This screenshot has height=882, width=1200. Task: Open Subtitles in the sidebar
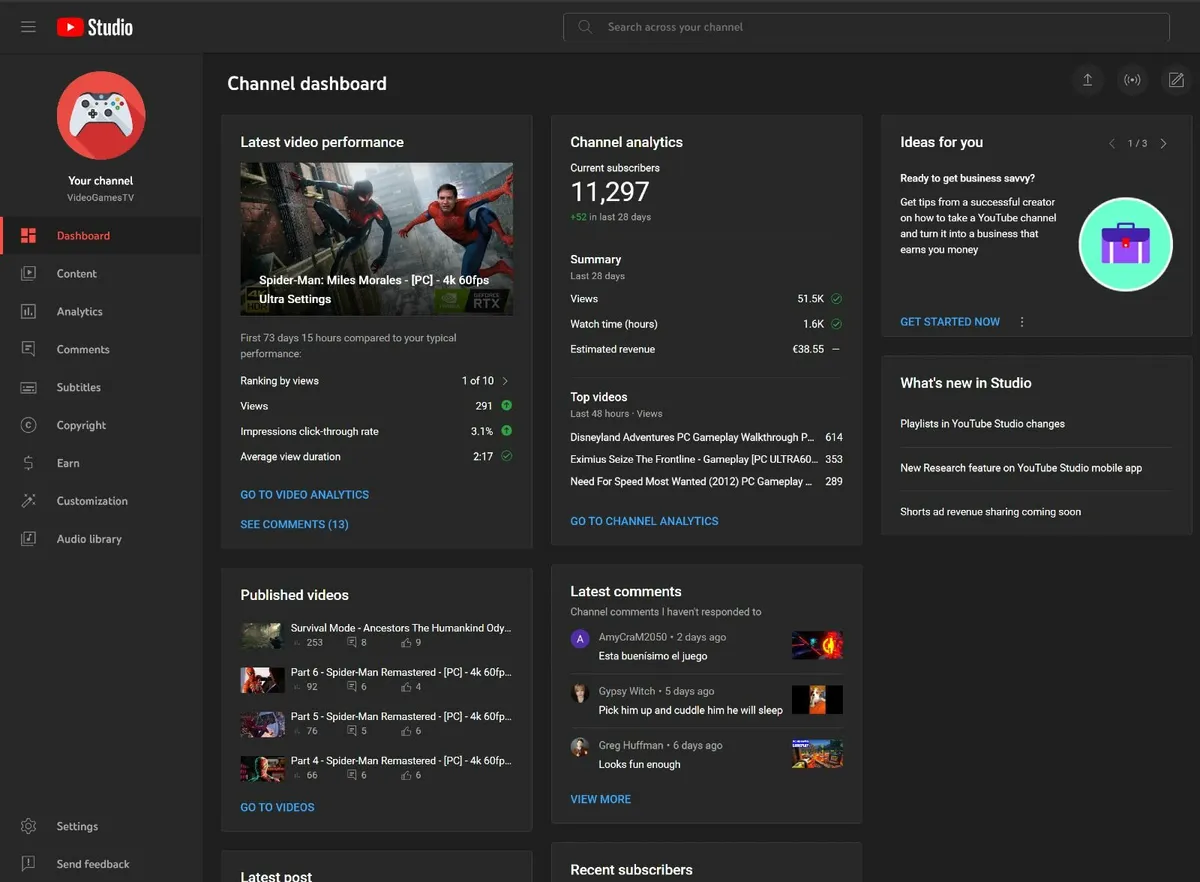pyautogui.click(x=100, y=388)
